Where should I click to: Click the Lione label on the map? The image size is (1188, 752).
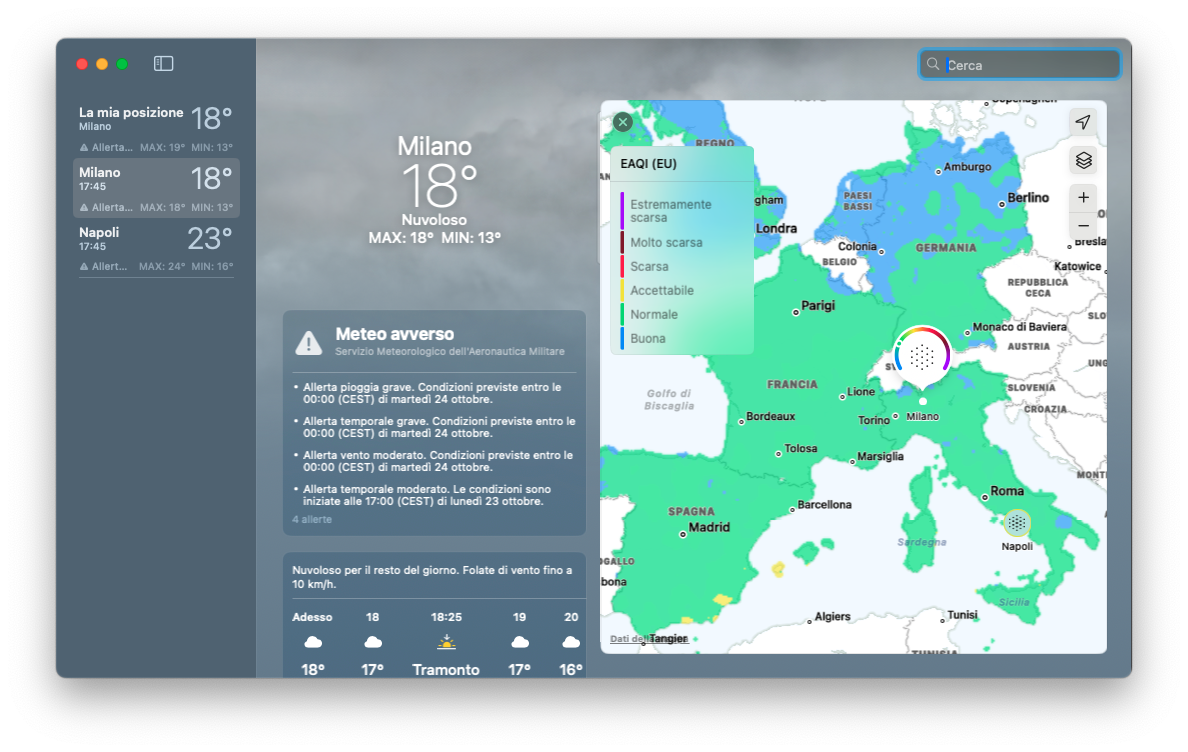861,392
